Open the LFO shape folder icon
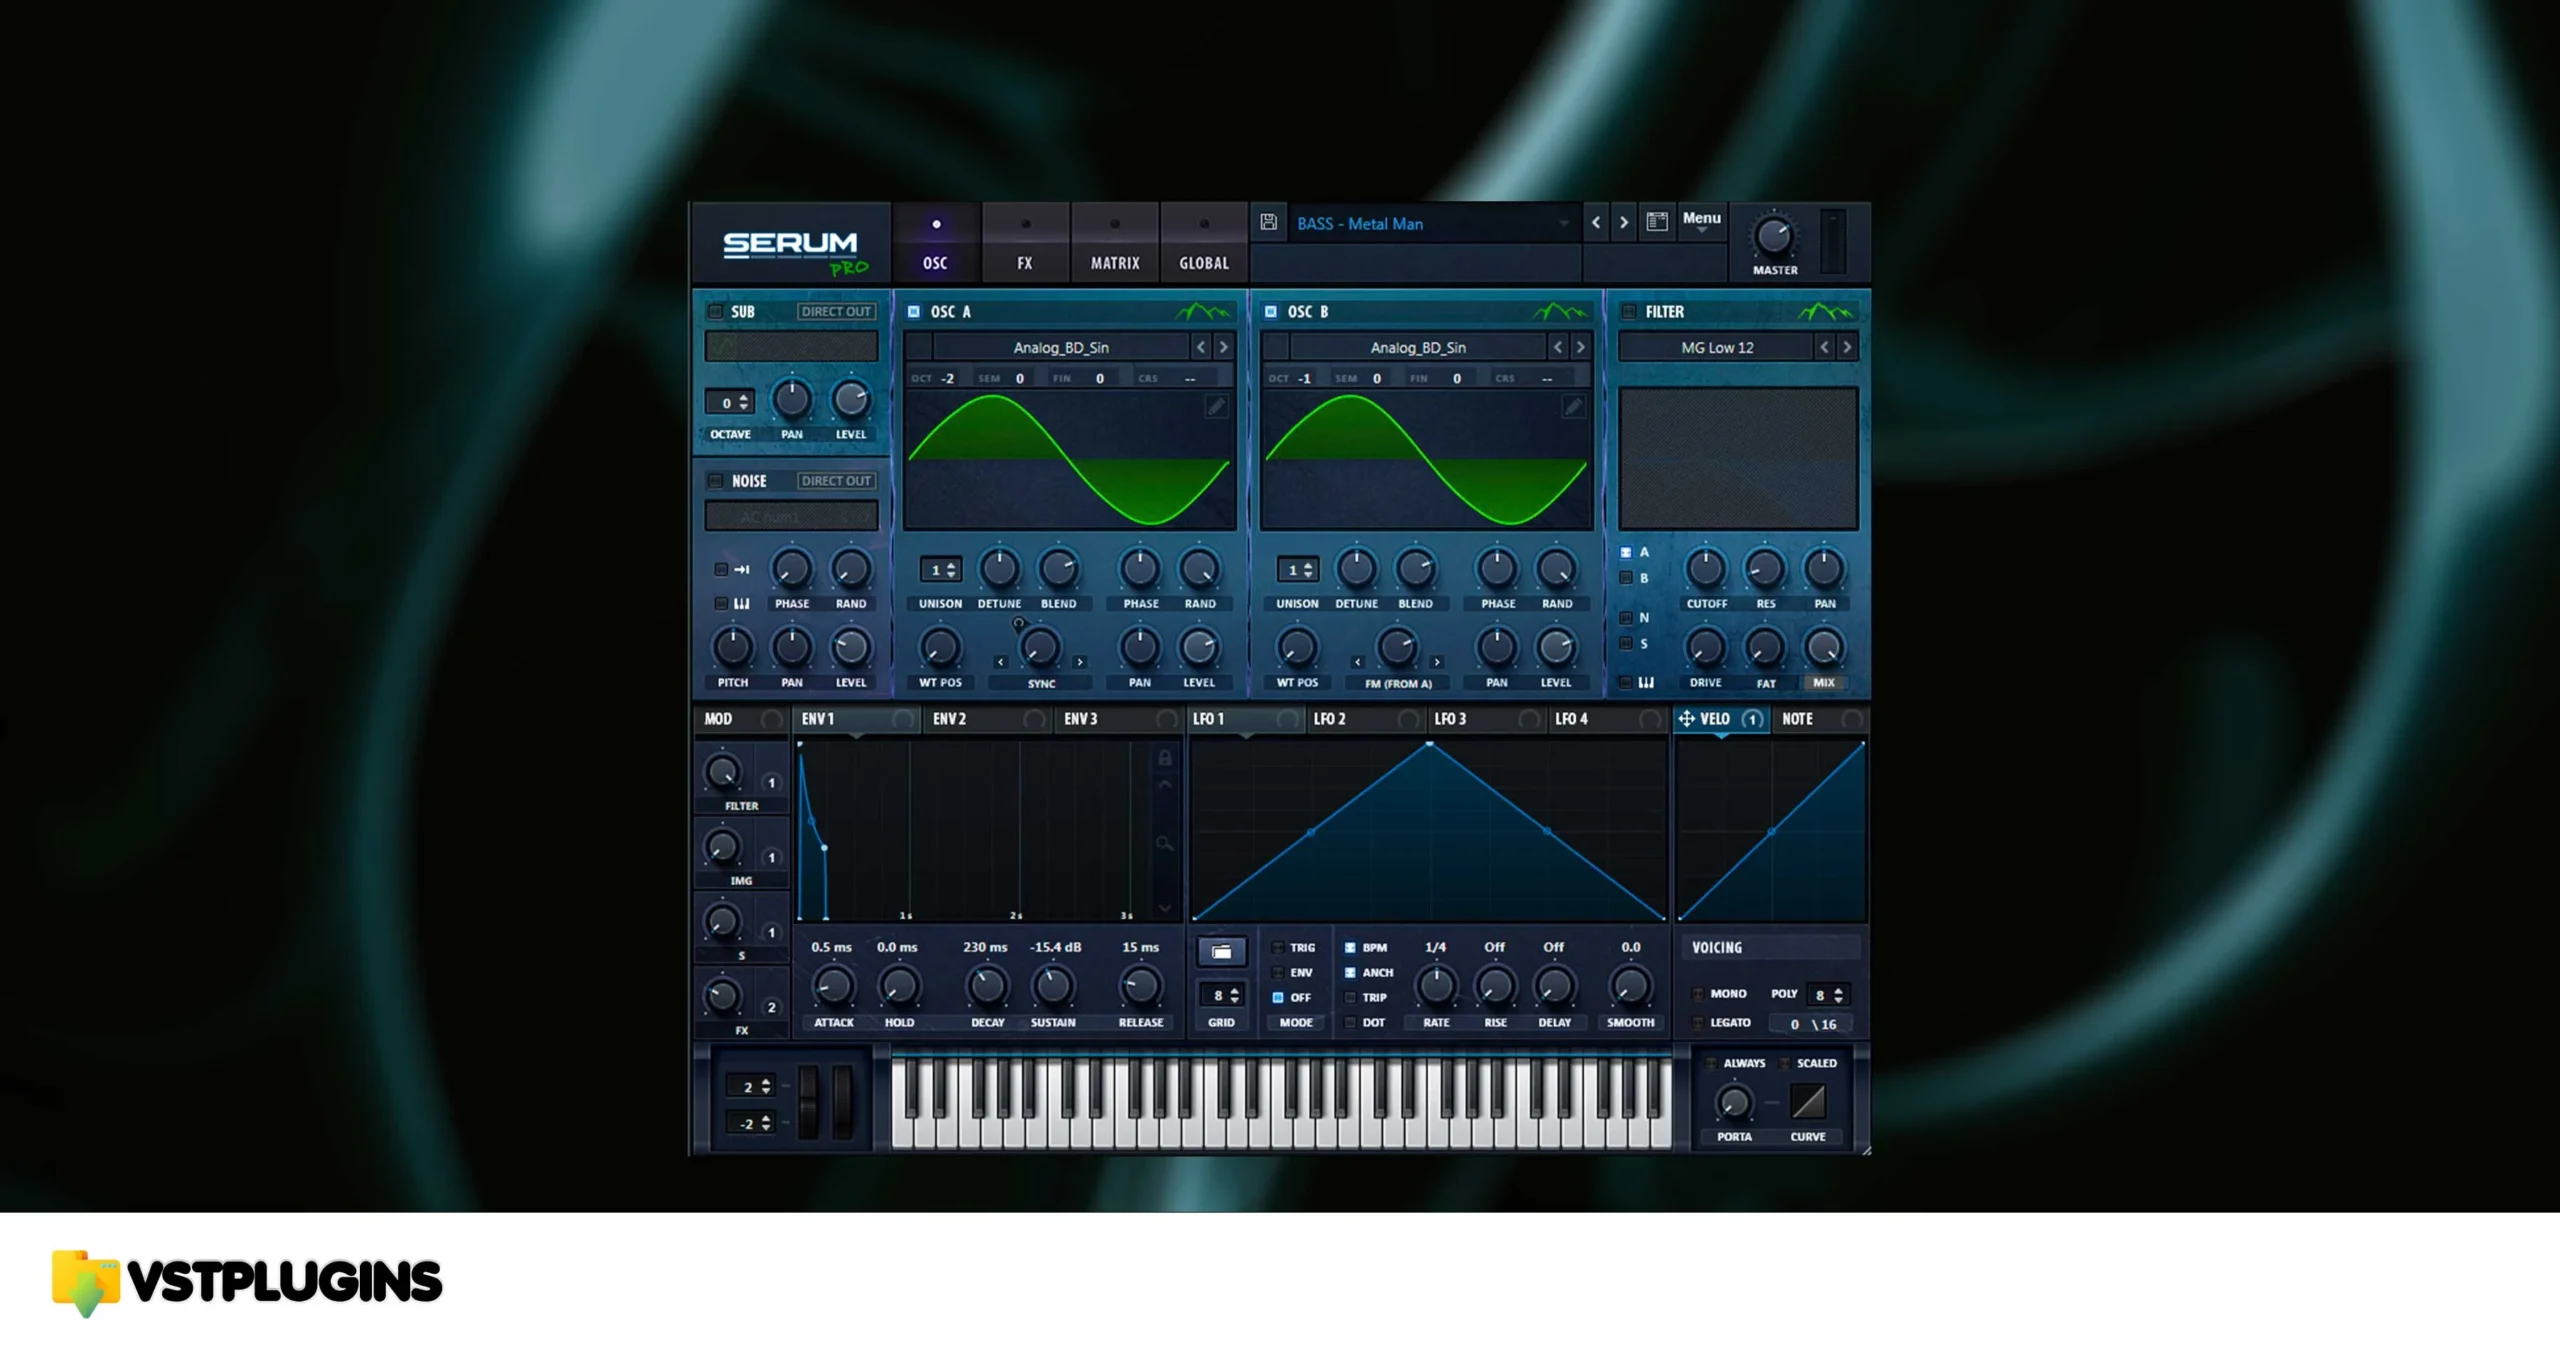The image size is (2560, 1357). click(x=1222, y=951)
